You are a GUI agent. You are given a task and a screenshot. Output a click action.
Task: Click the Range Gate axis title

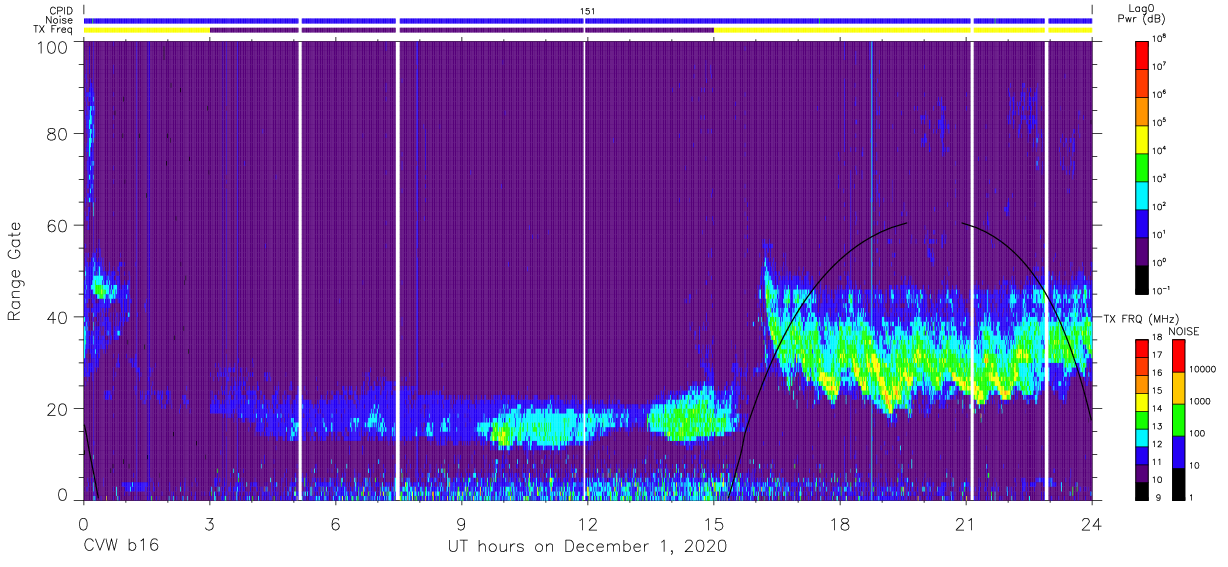pyautogui.click(x=15, y=272)
